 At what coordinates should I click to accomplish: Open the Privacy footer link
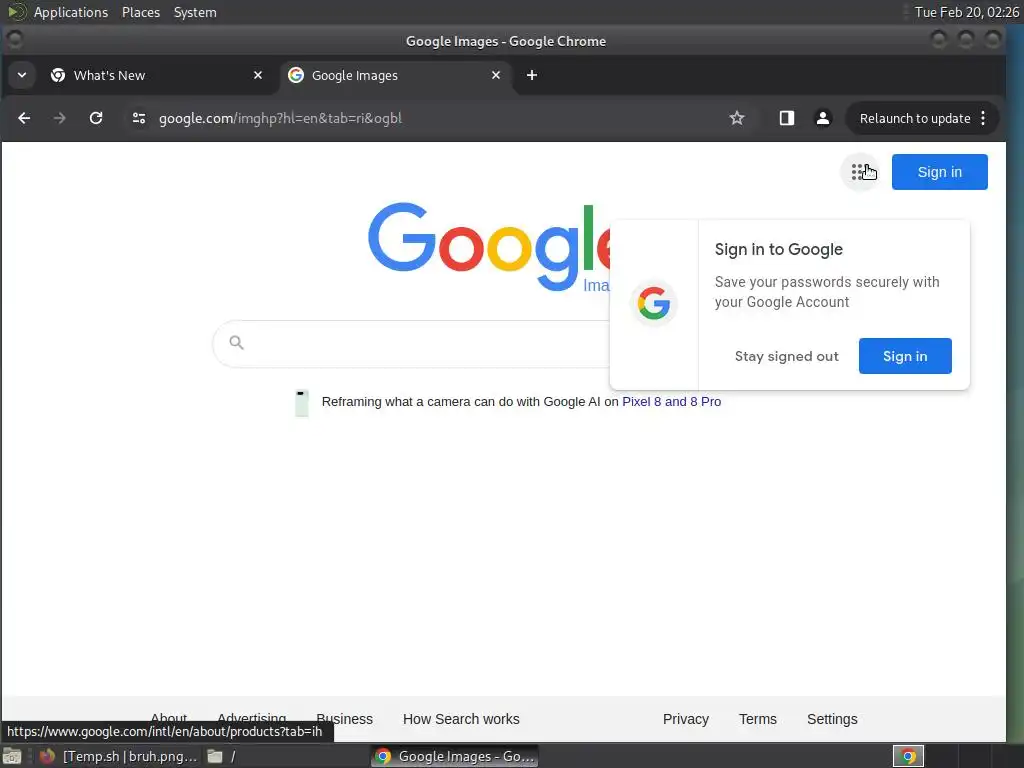686,719
